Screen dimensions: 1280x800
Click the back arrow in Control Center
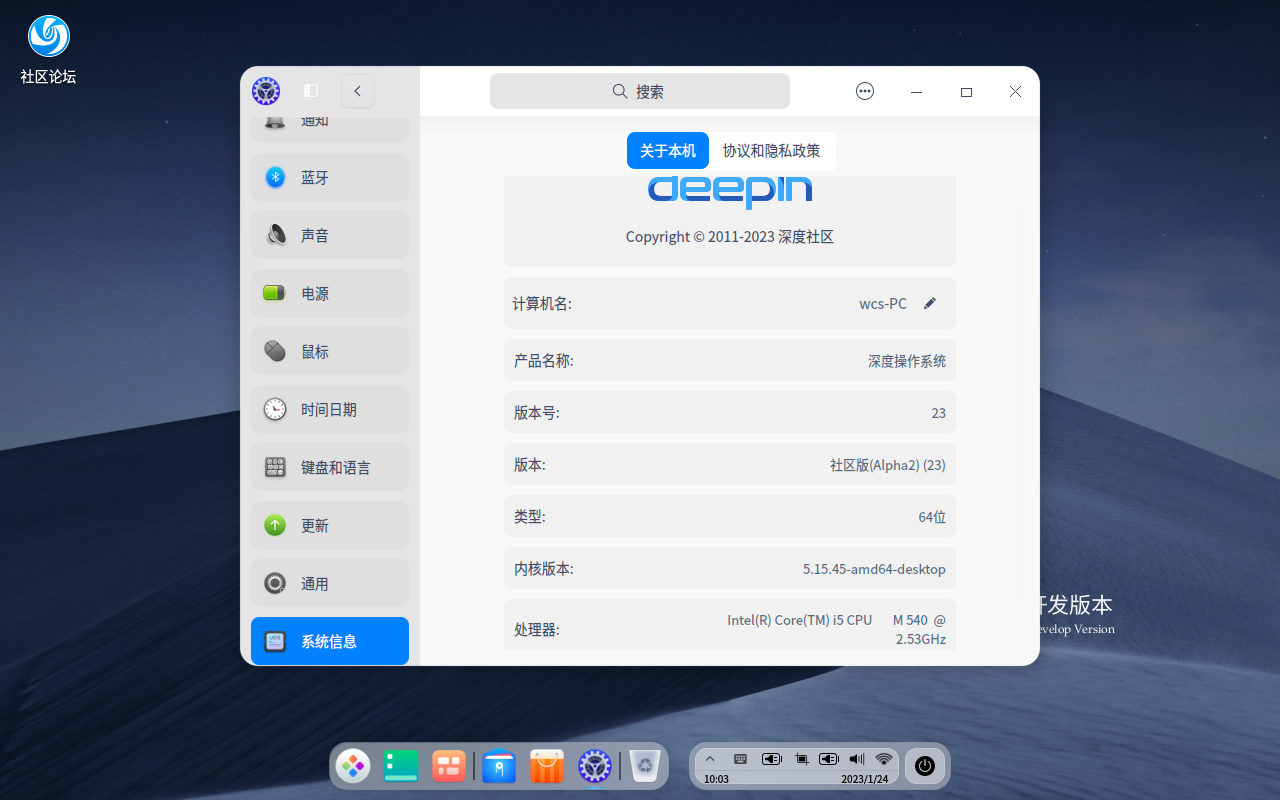point(357,90)
